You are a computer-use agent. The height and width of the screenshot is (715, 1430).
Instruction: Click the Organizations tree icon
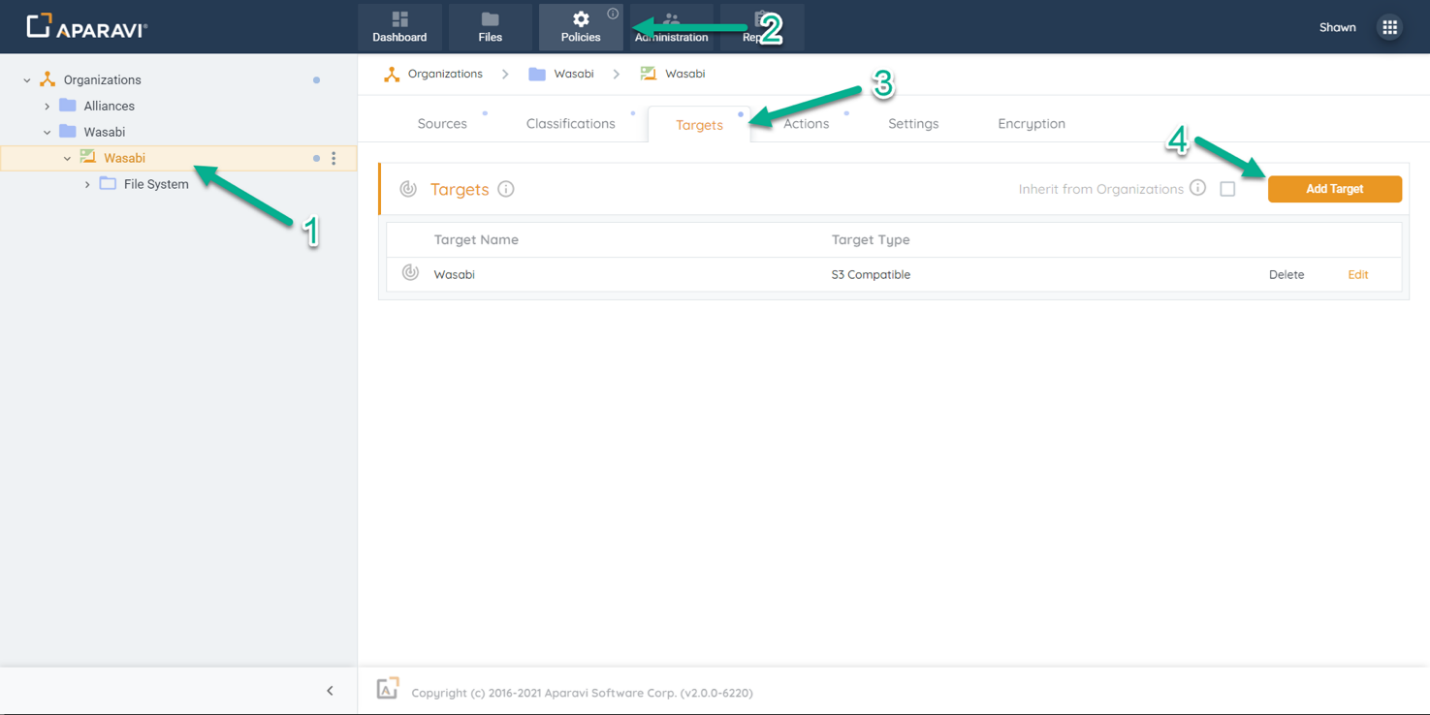[x=47, y=80]
